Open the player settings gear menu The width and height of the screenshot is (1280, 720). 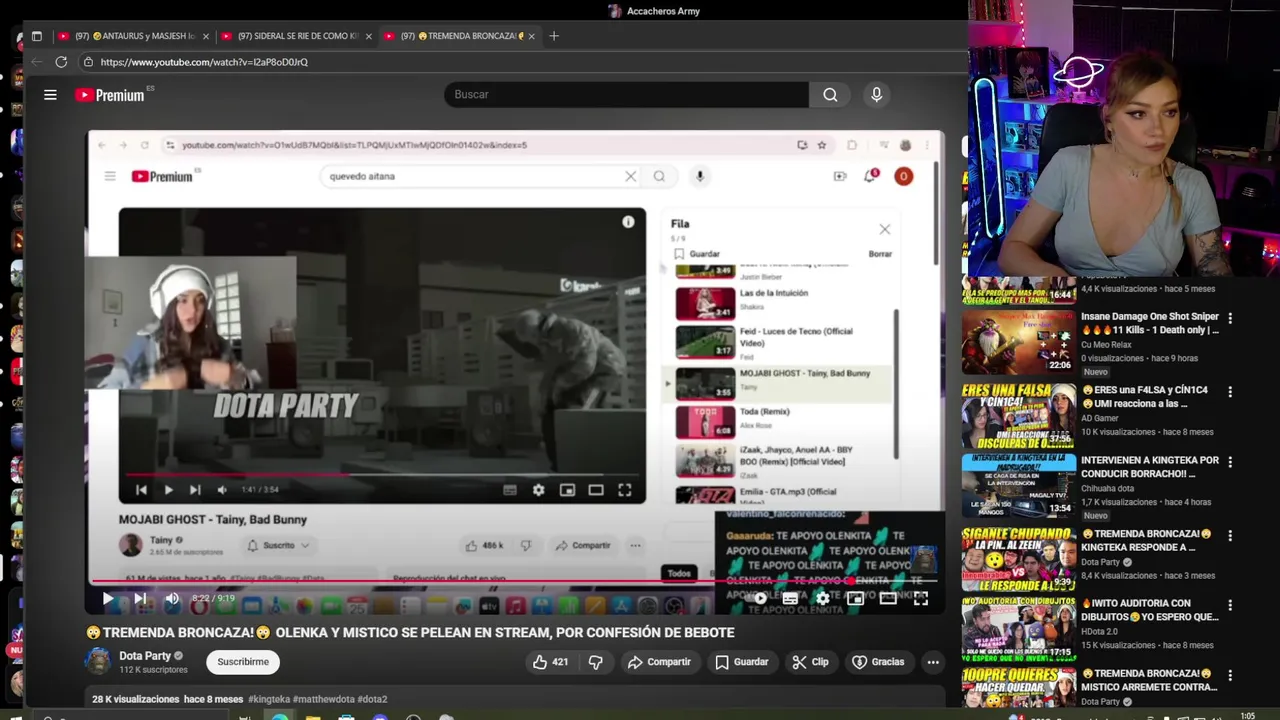click(822, 599)
